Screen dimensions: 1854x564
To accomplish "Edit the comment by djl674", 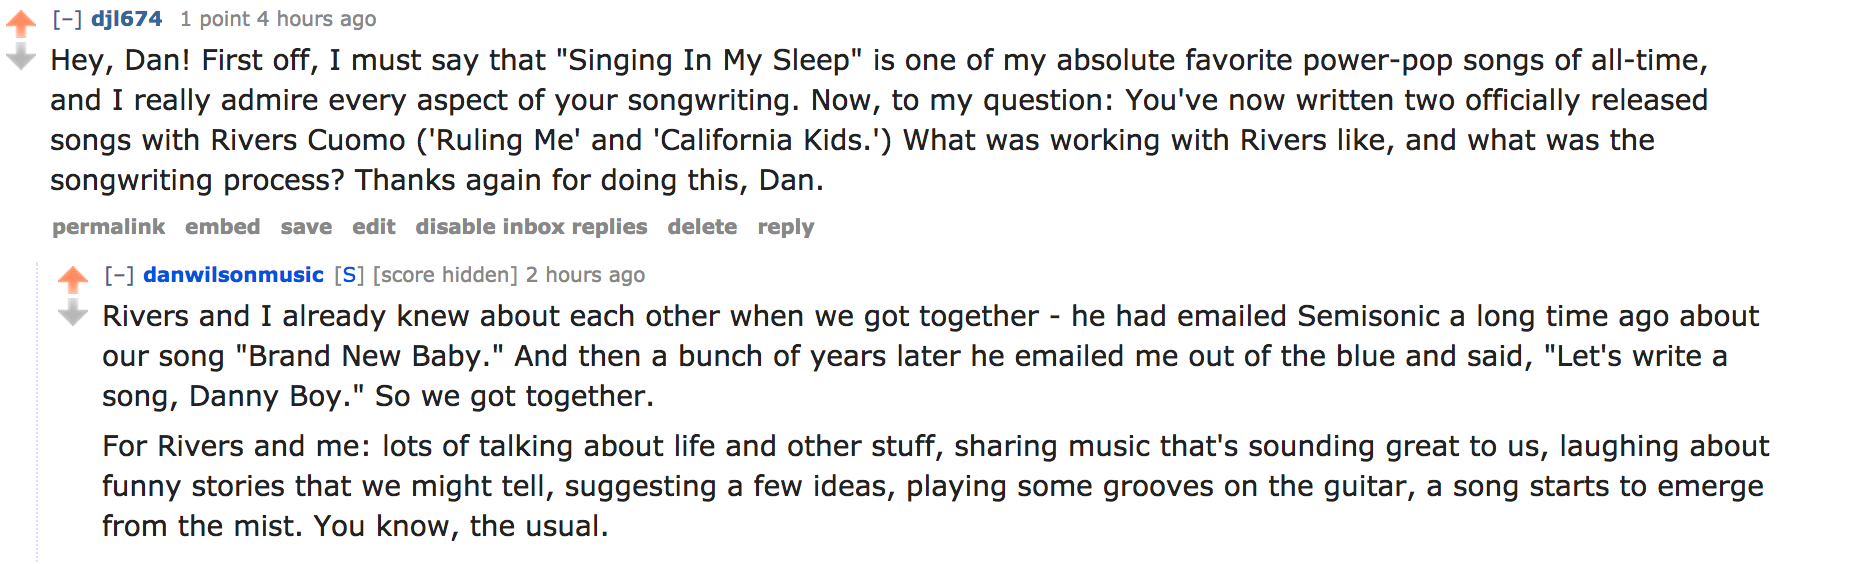I will (374, 227).
